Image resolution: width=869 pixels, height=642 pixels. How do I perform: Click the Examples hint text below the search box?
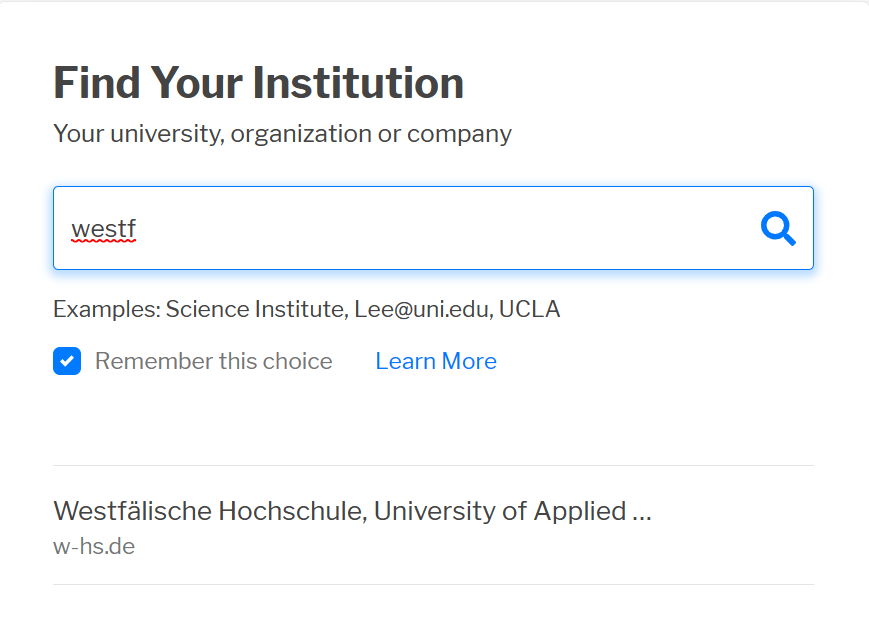pyautogui.click(x=306, y=309)
